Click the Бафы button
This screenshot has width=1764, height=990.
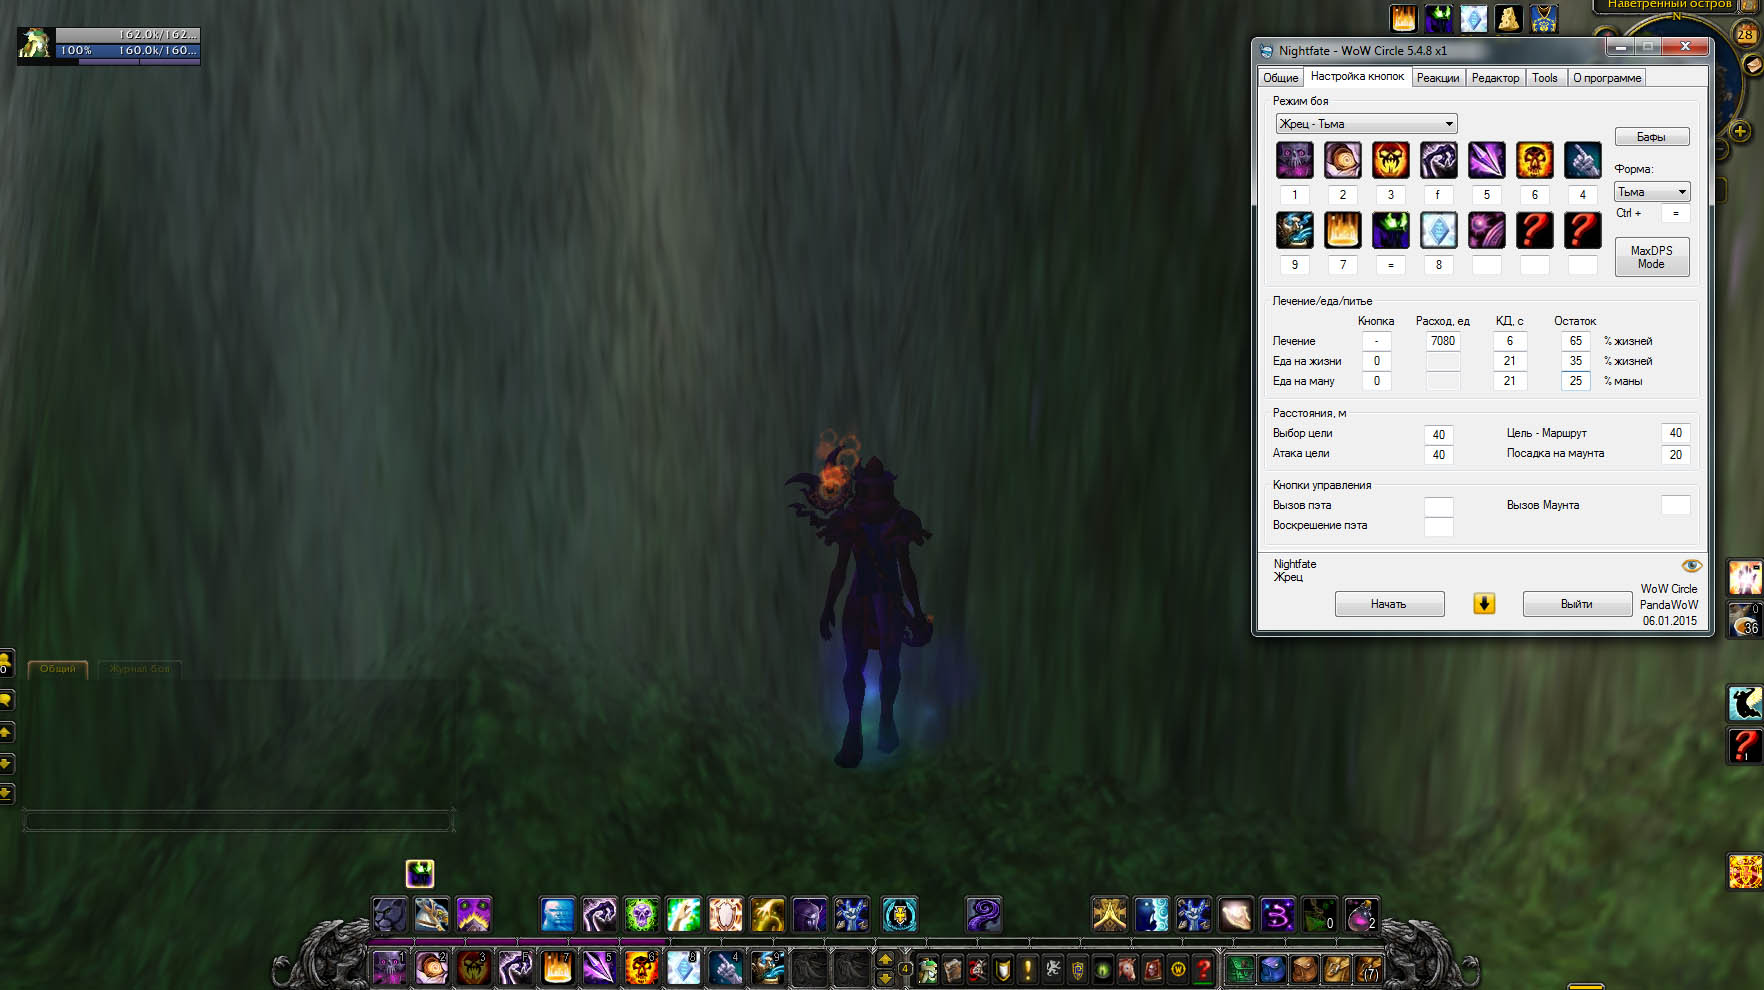(1651, 137)
